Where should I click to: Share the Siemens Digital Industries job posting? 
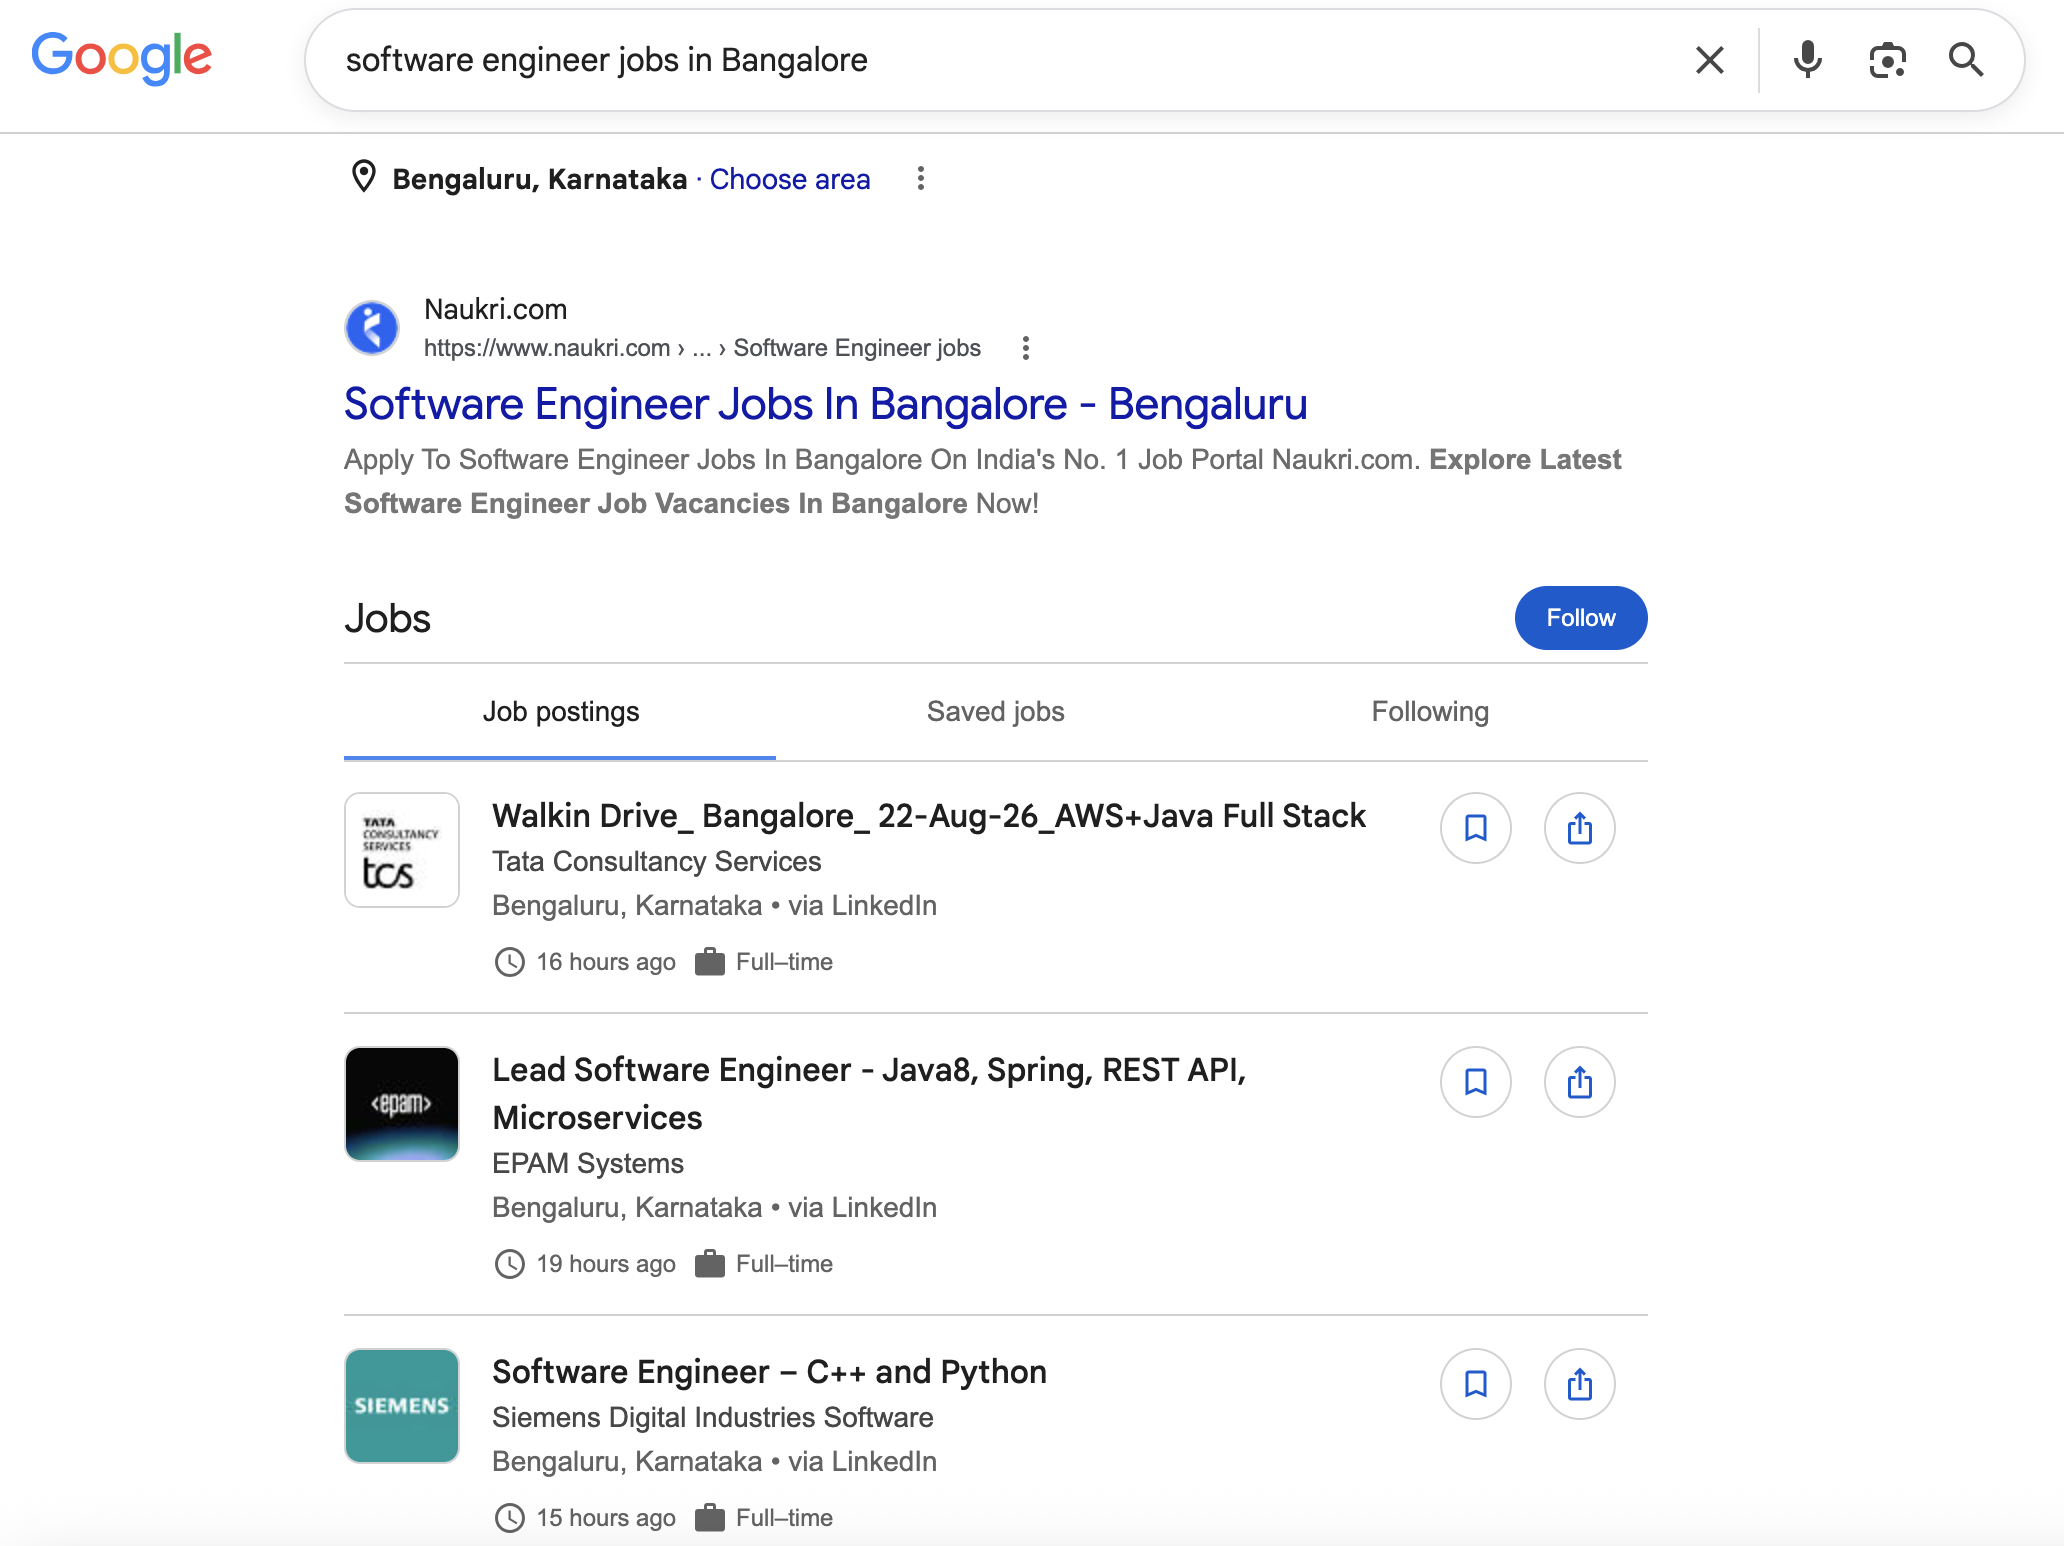[x=1580, y=1384]
